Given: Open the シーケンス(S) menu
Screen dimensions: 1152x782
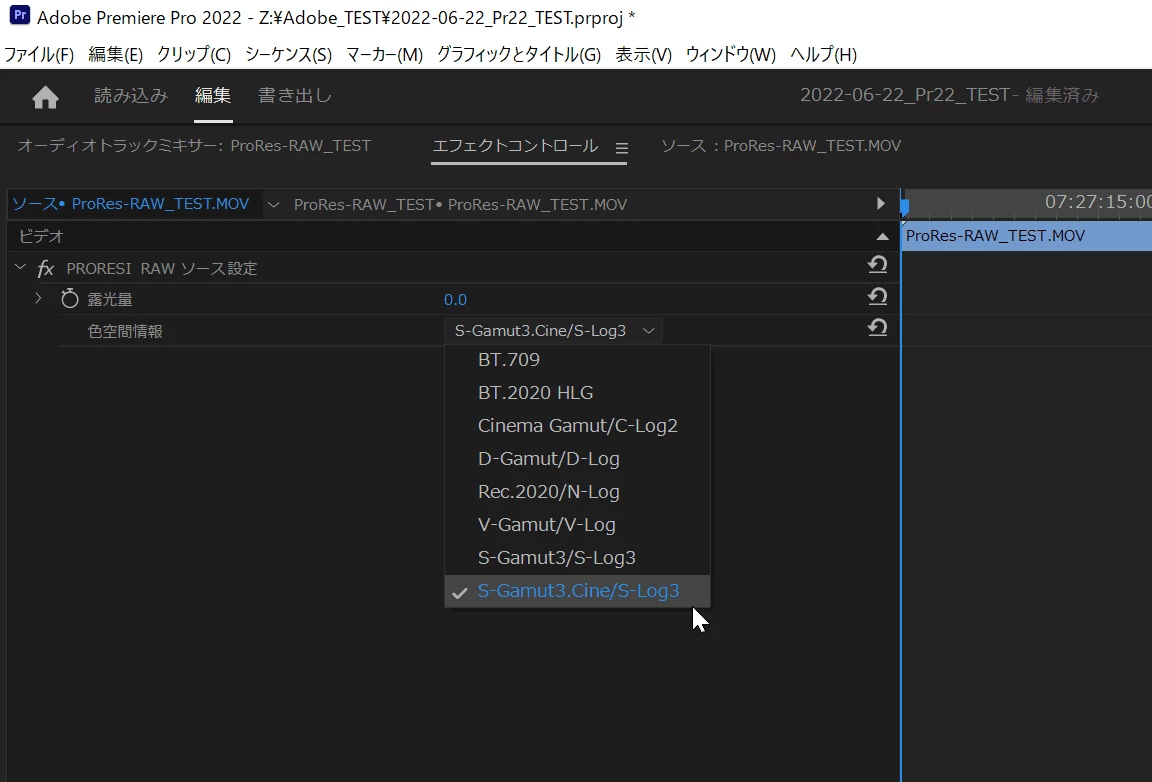Looking at the screenshot, I should (x=288, y=54).
